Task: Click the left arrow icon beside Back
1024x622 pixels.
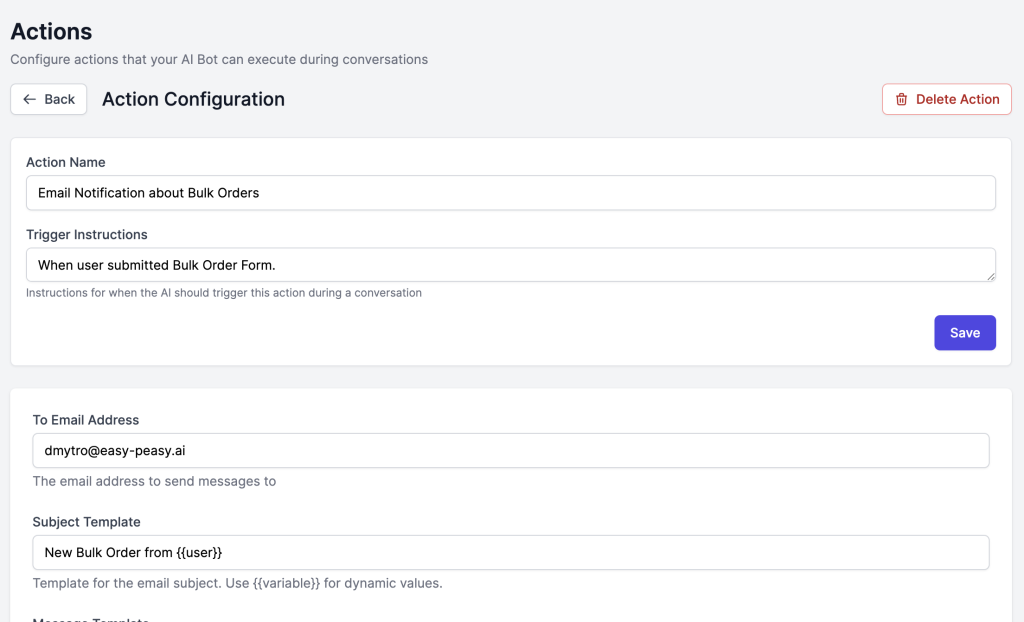Action: tap(29, 99)
